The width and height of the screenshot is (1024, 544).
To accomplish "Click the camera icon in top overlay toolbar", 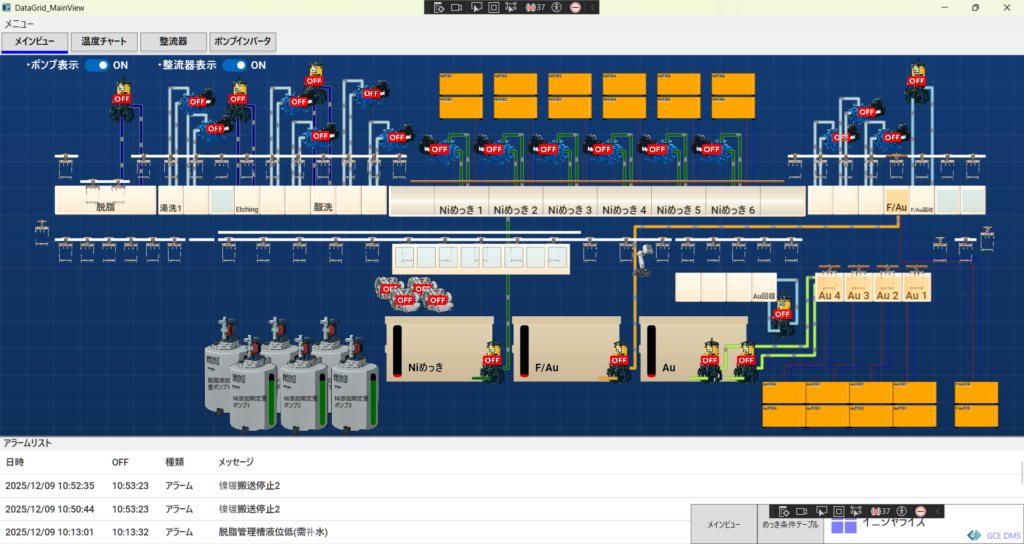I will (456, 7).
